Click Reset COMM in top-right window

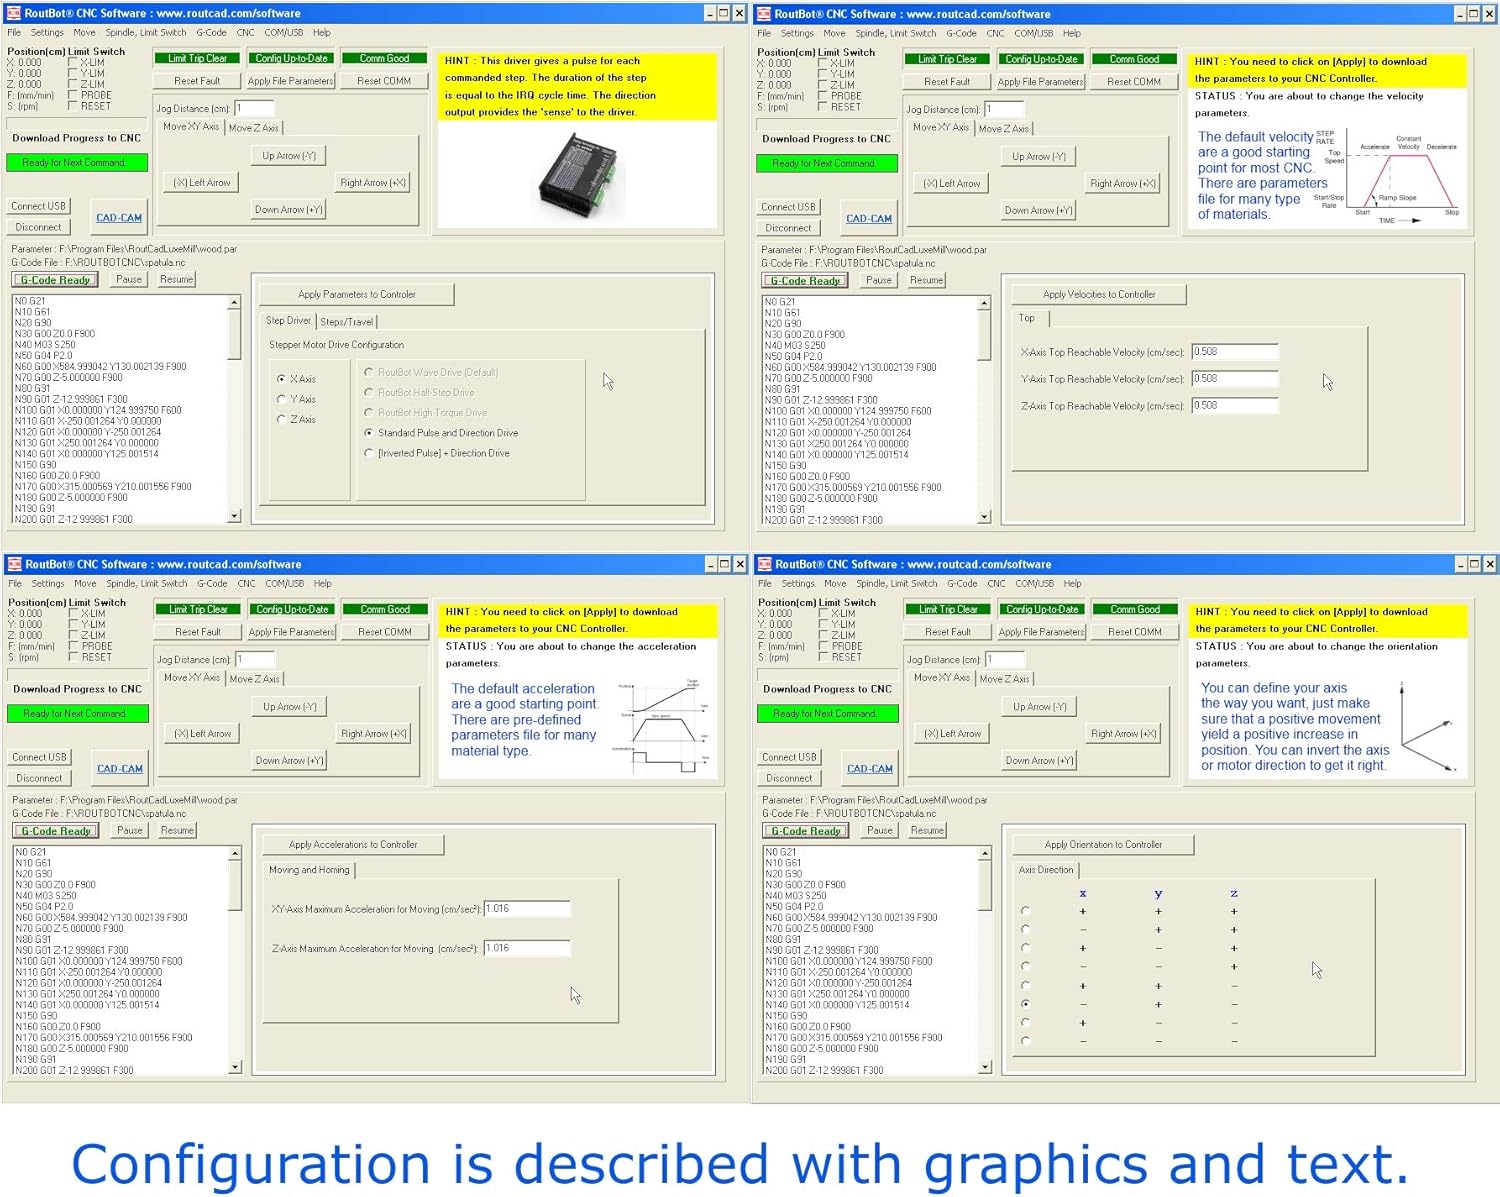[x=1134, y=82]
